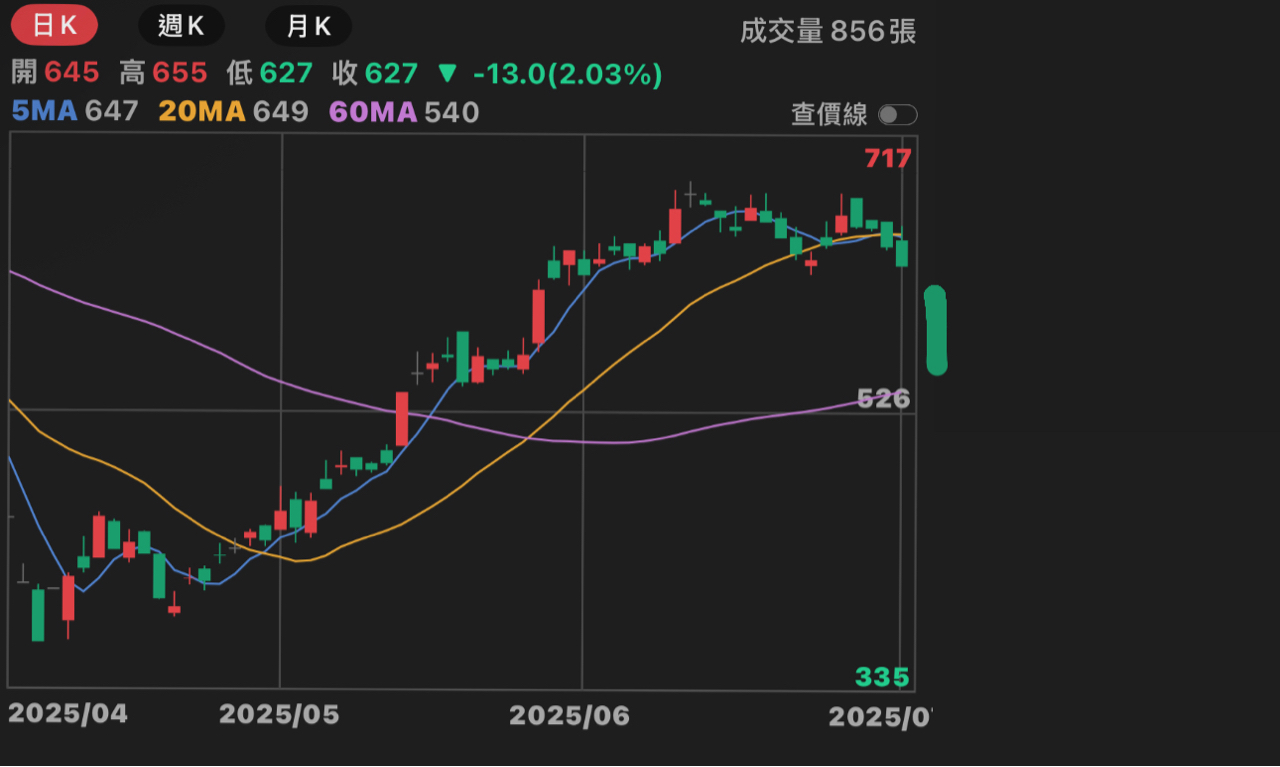Toggle the 查價線 switch
Viewport: 1280px width, 767px height.
click(897, 115)
